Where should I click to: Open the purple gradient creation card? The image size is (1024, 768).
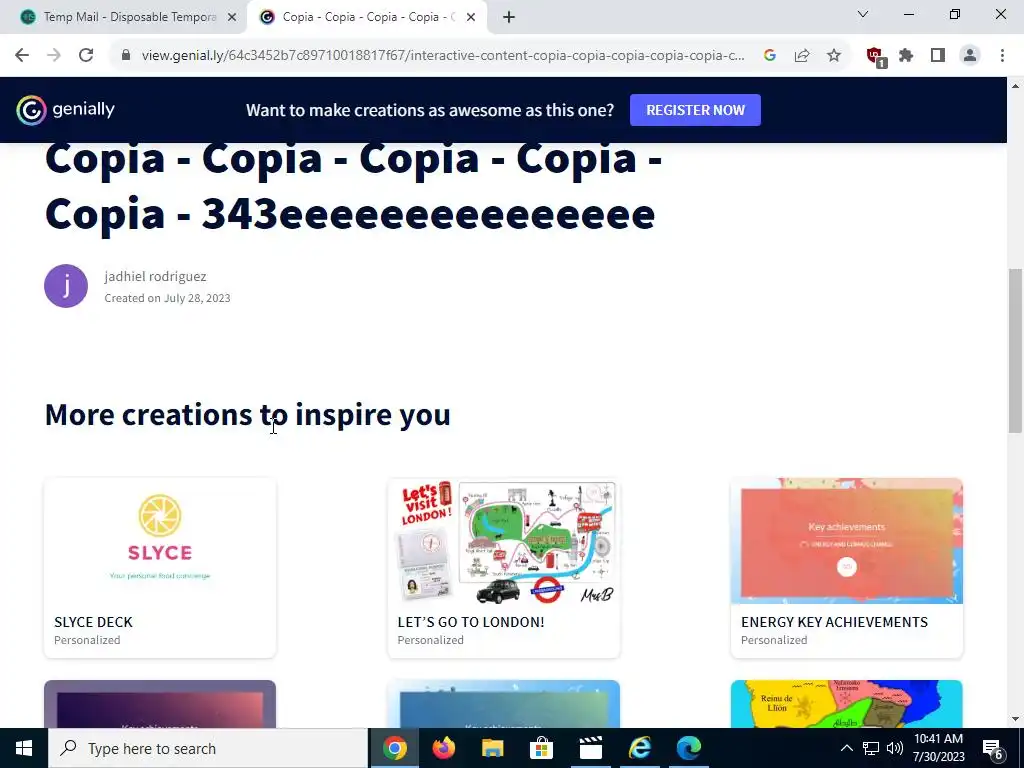160,704
